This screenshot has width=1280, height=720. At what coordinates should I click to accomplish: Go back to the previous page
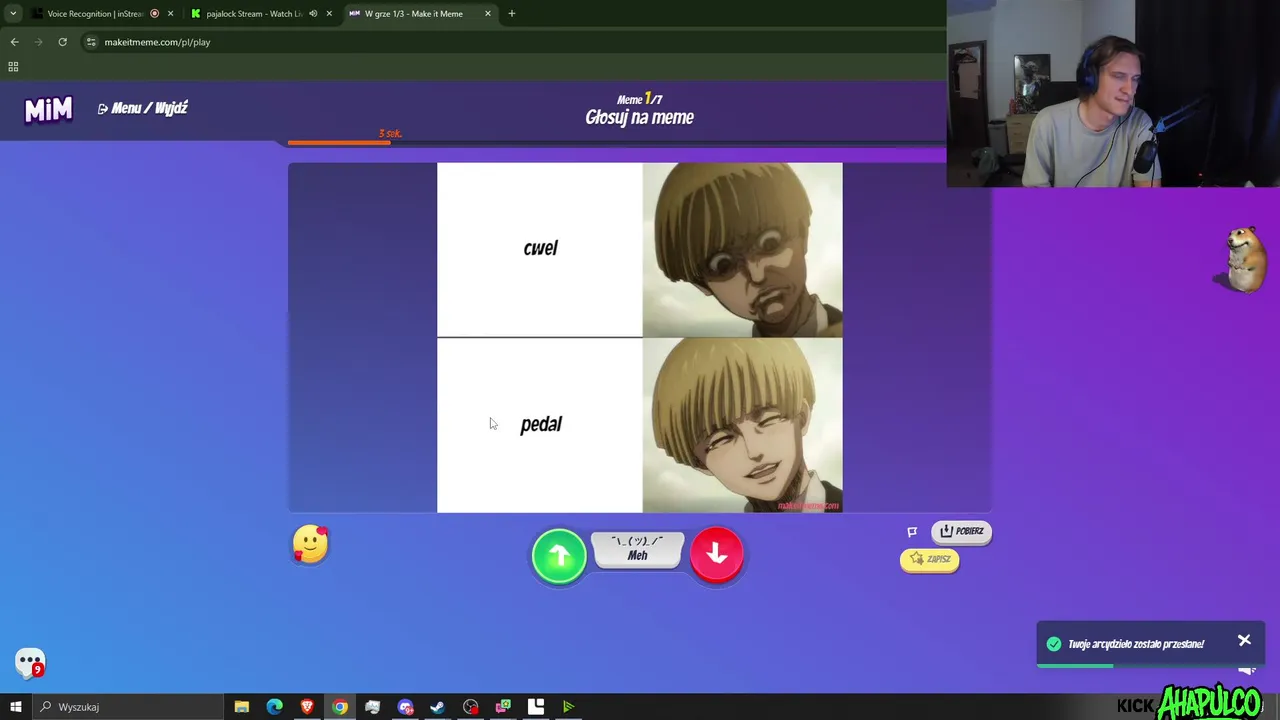click(14, 42)
